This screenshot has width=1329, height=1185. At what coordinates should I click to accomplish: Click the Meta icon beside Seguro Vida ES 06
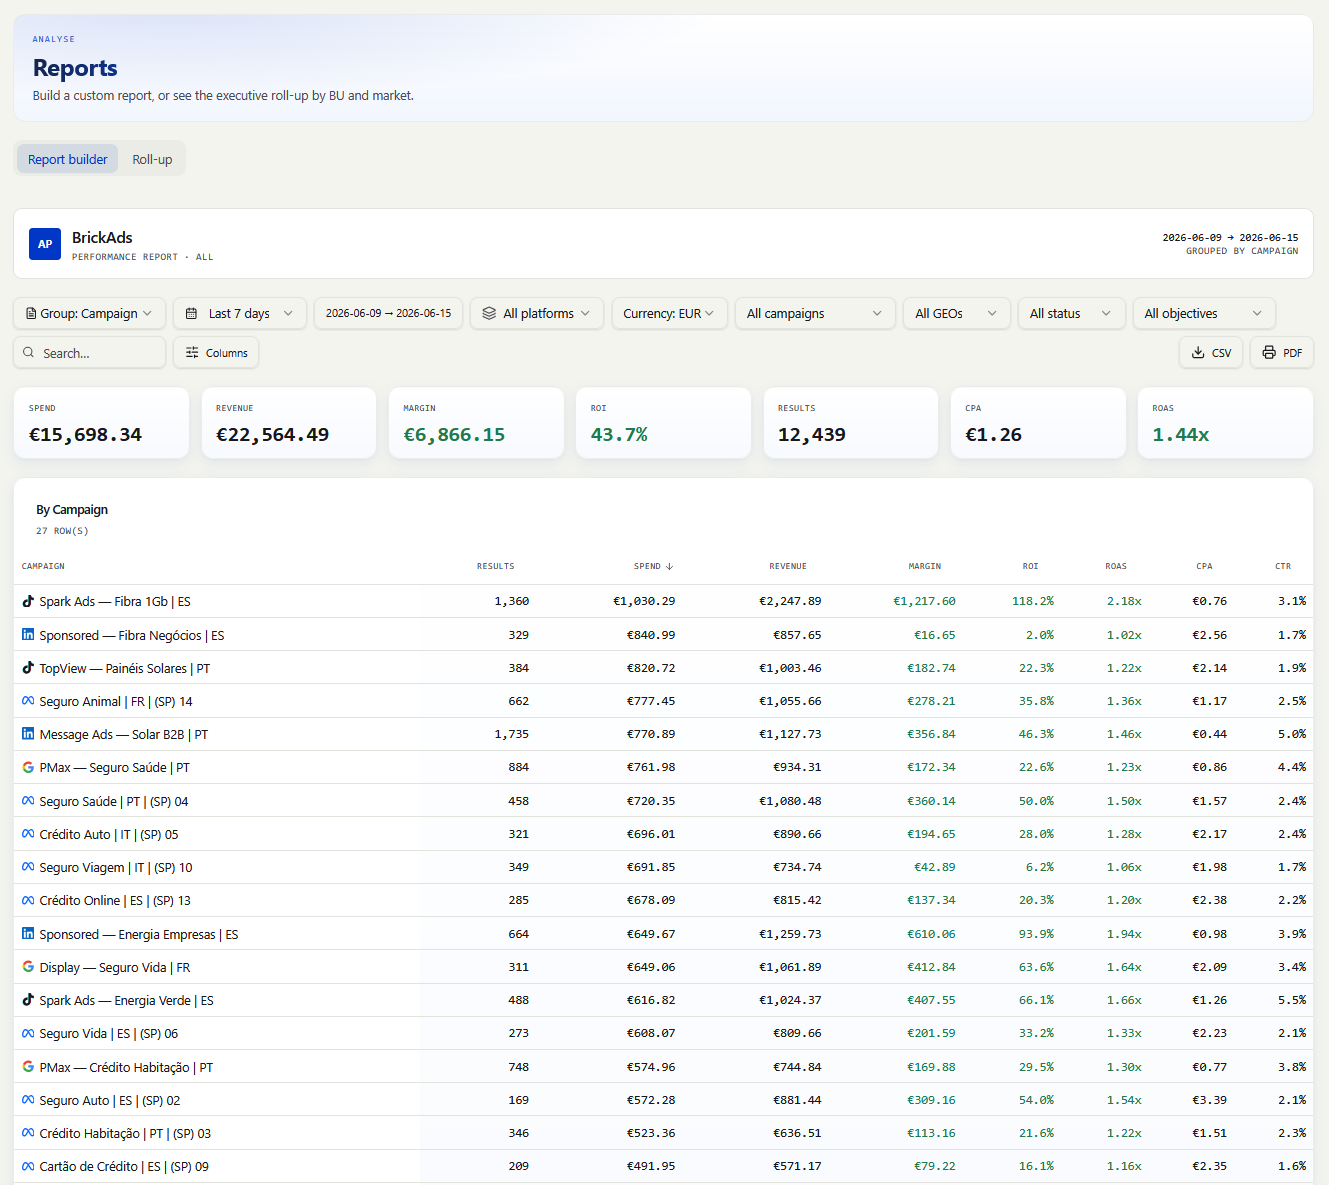pyautogui.click(x=28, y=1033)
